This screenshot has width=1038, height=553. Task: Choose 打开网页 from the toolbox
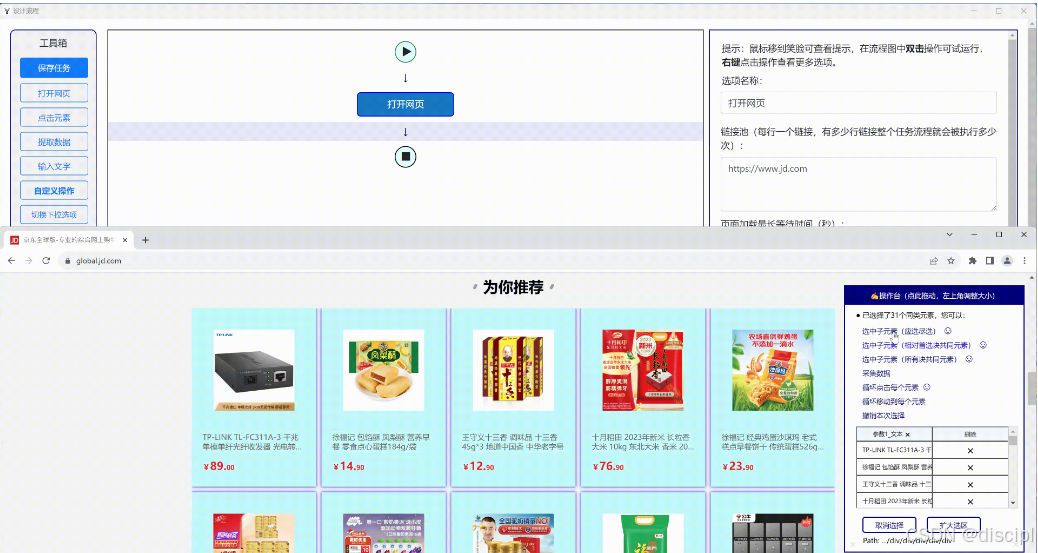pyautogui.click(x=54, y=93)
